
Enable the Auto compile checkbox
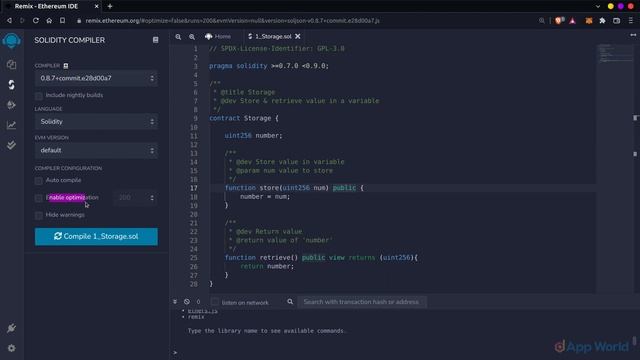pos(39,180)
